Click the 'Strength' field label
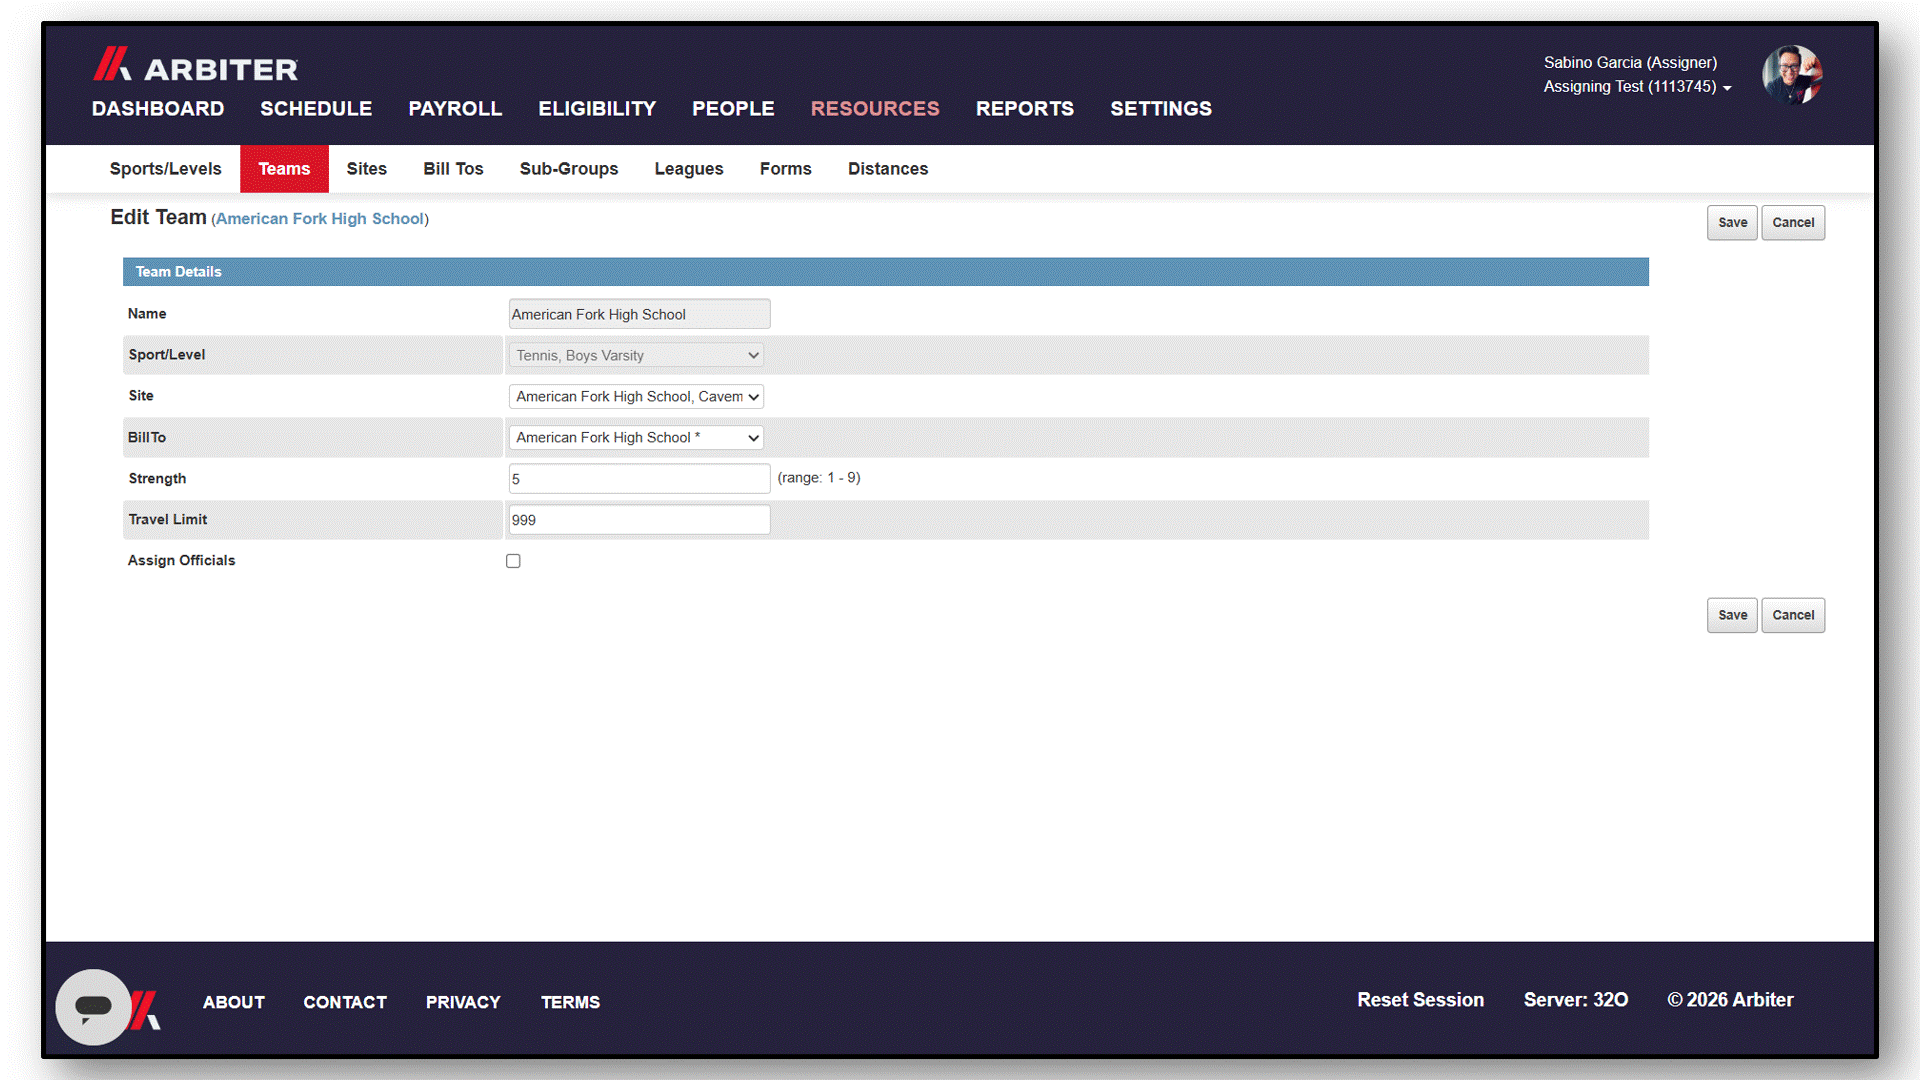This screenshot has width=1920, height=1080. click(157, 479)
